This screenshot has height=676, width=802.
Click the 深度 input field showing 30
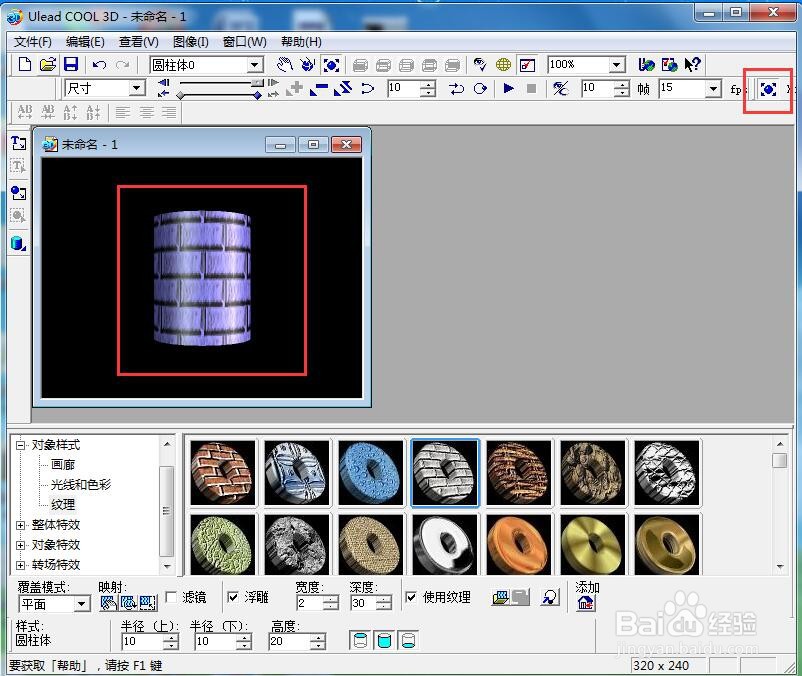click(364, 603)
